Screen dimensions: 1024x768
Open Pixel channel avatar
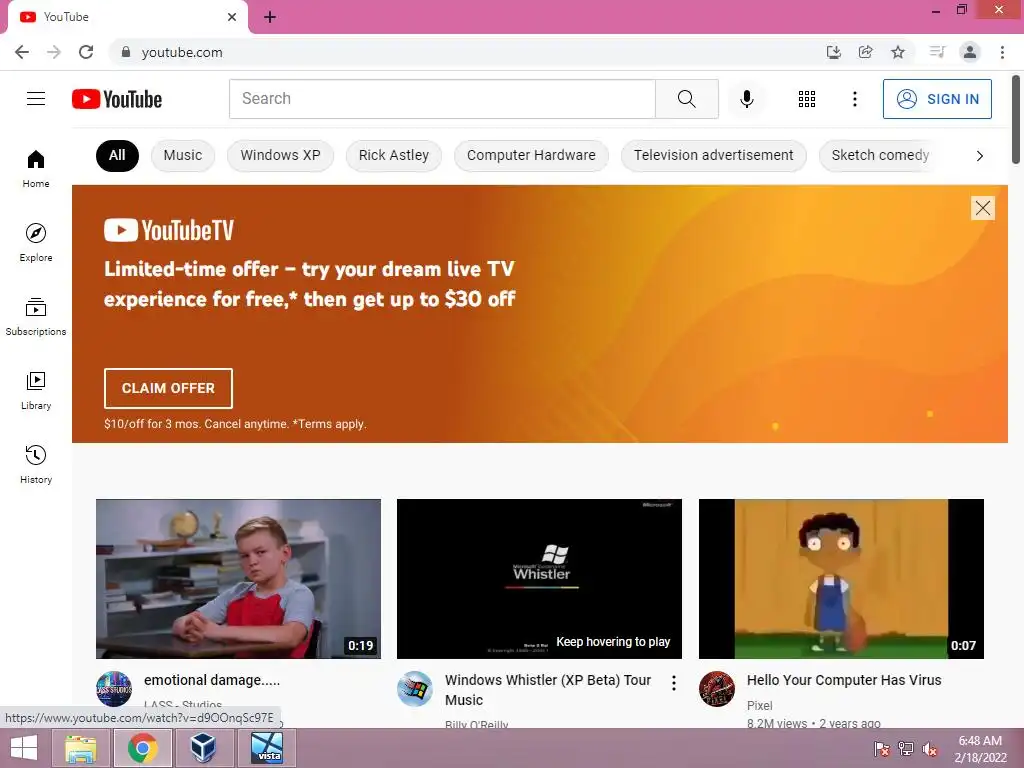pos(716,689)
